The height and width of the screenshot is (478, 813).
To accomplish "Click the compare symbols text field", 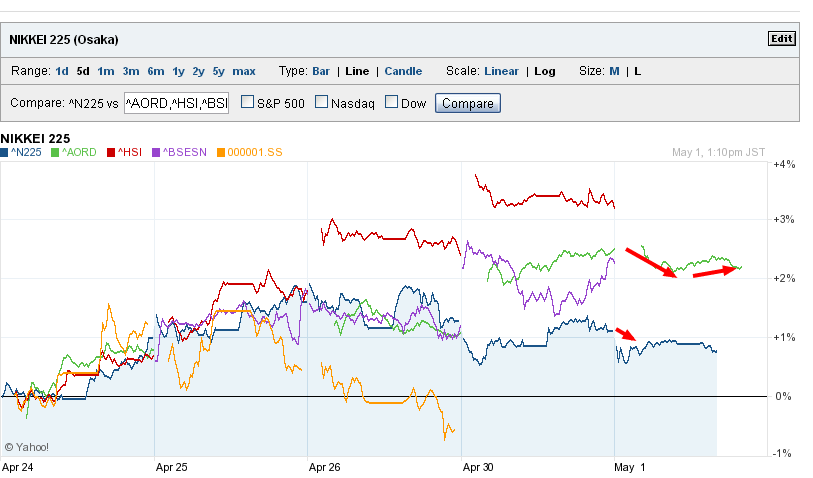I will [176, 103].
